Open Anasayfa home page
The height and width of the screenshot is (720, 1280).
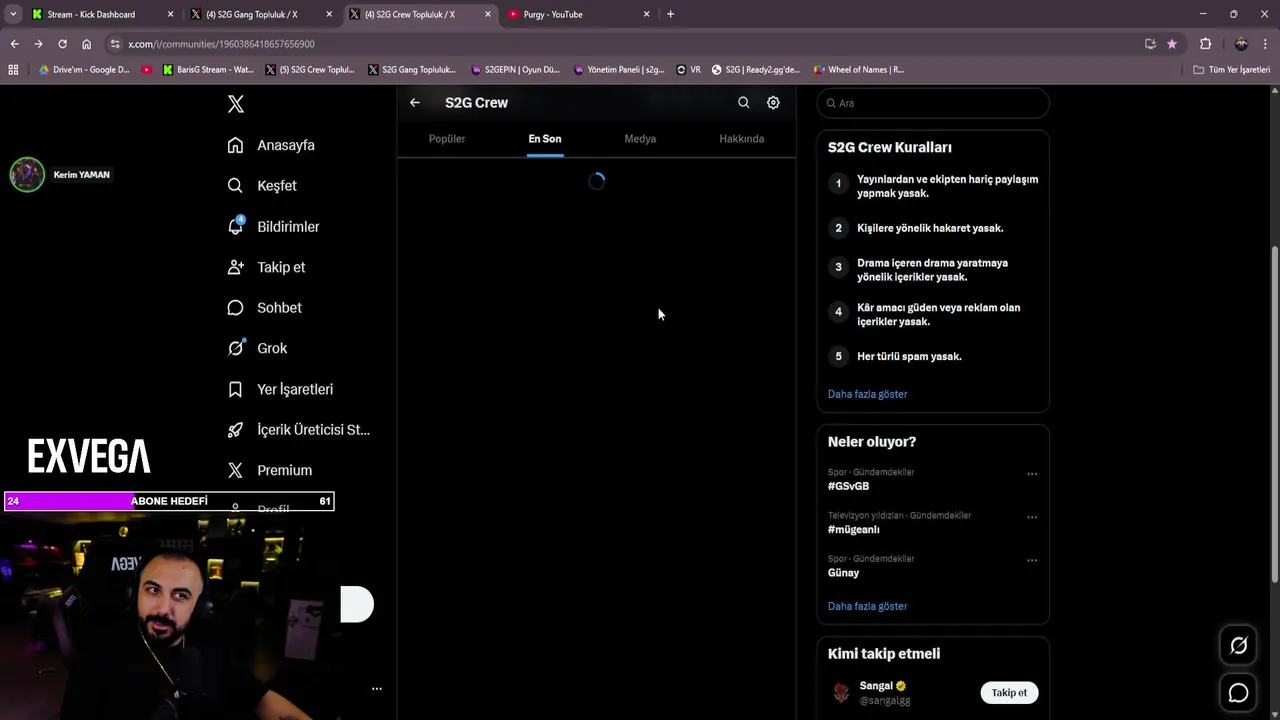[x=271, y=145]
